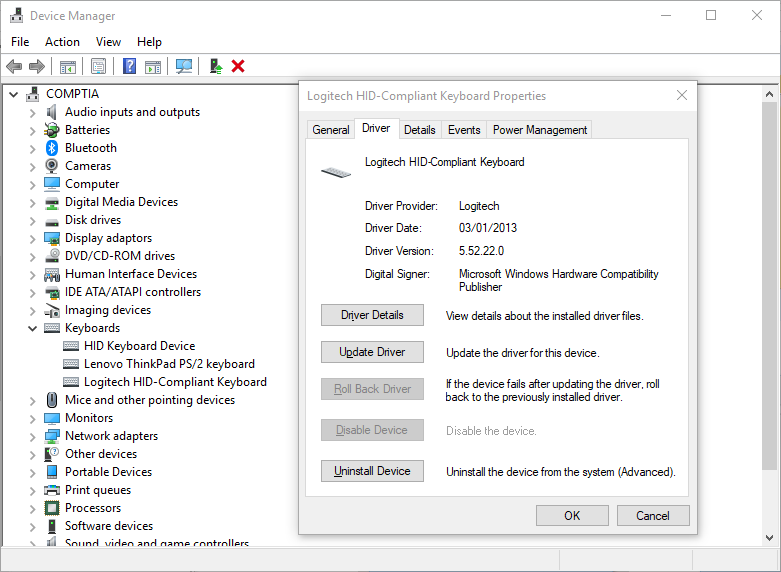Click the Device Manager title bar icon
Screen dimensions: 781x572
pyautogui.click(x=16, y=15)
